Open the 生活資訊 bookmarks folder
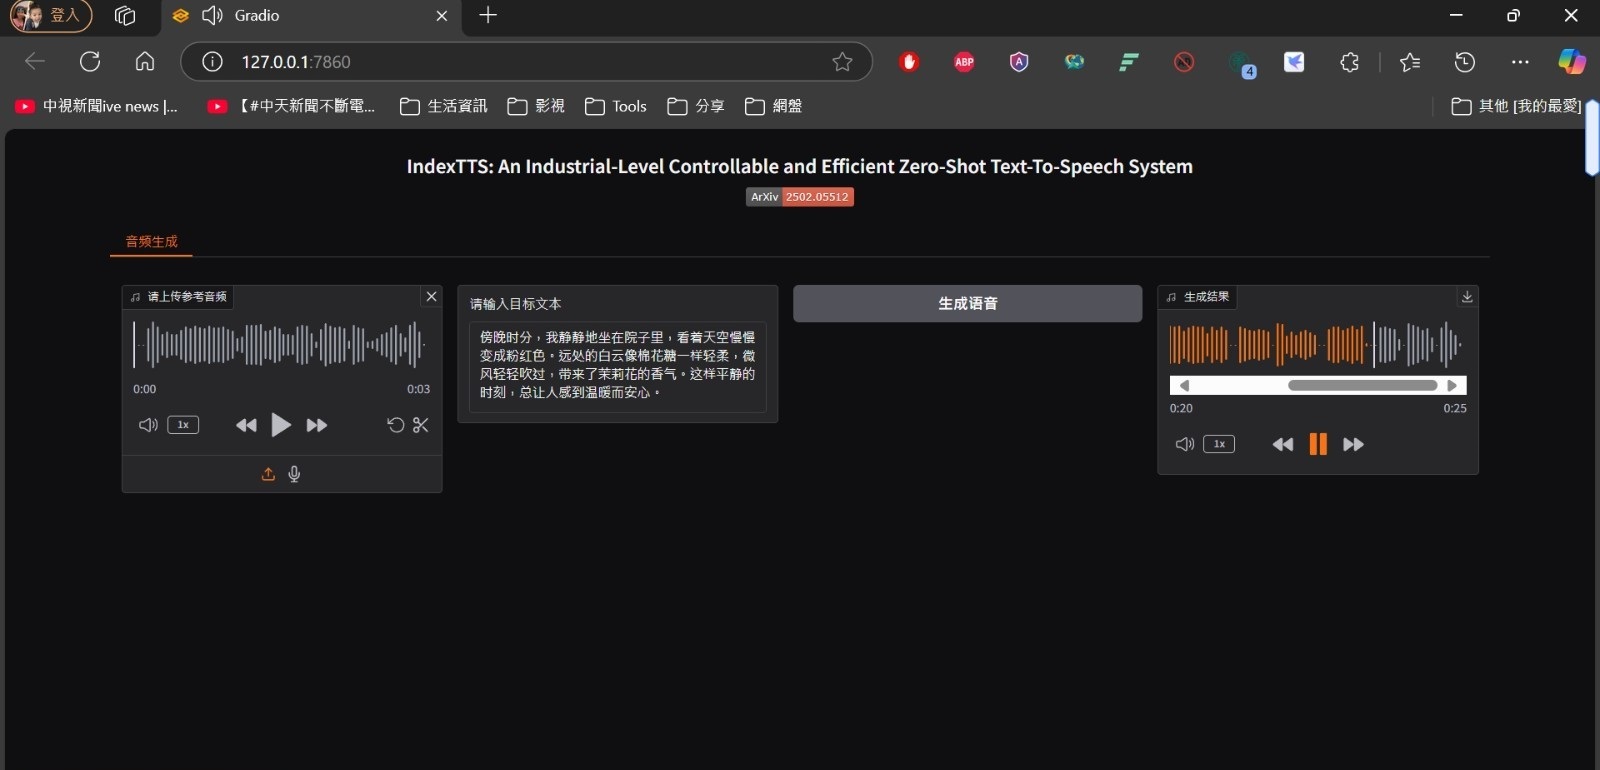Viewport: 1600px width, 770px height. click(443, 106)
